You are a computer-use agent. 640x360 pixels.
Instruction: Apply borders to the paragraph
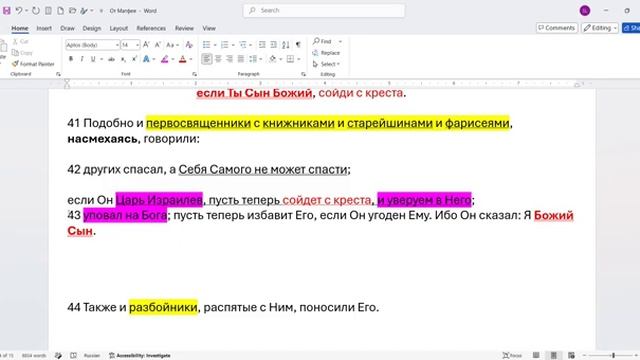[x=290, y=59]
